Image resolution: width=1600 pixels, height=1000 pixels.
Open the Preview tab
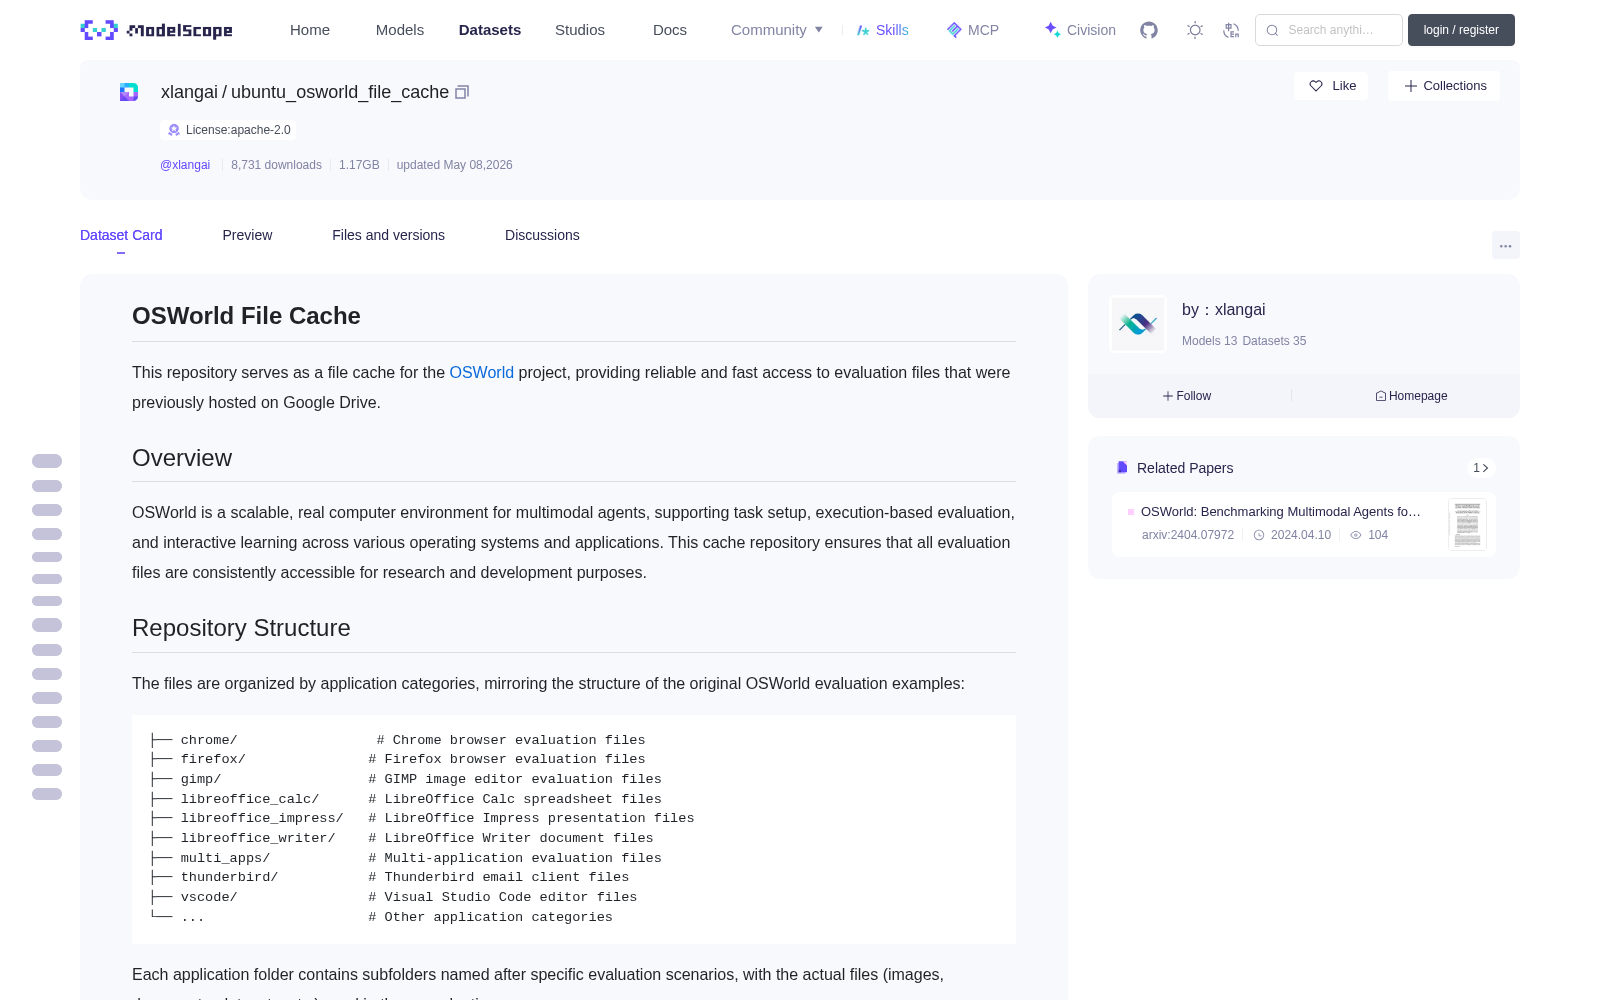[x=247, y=235]
